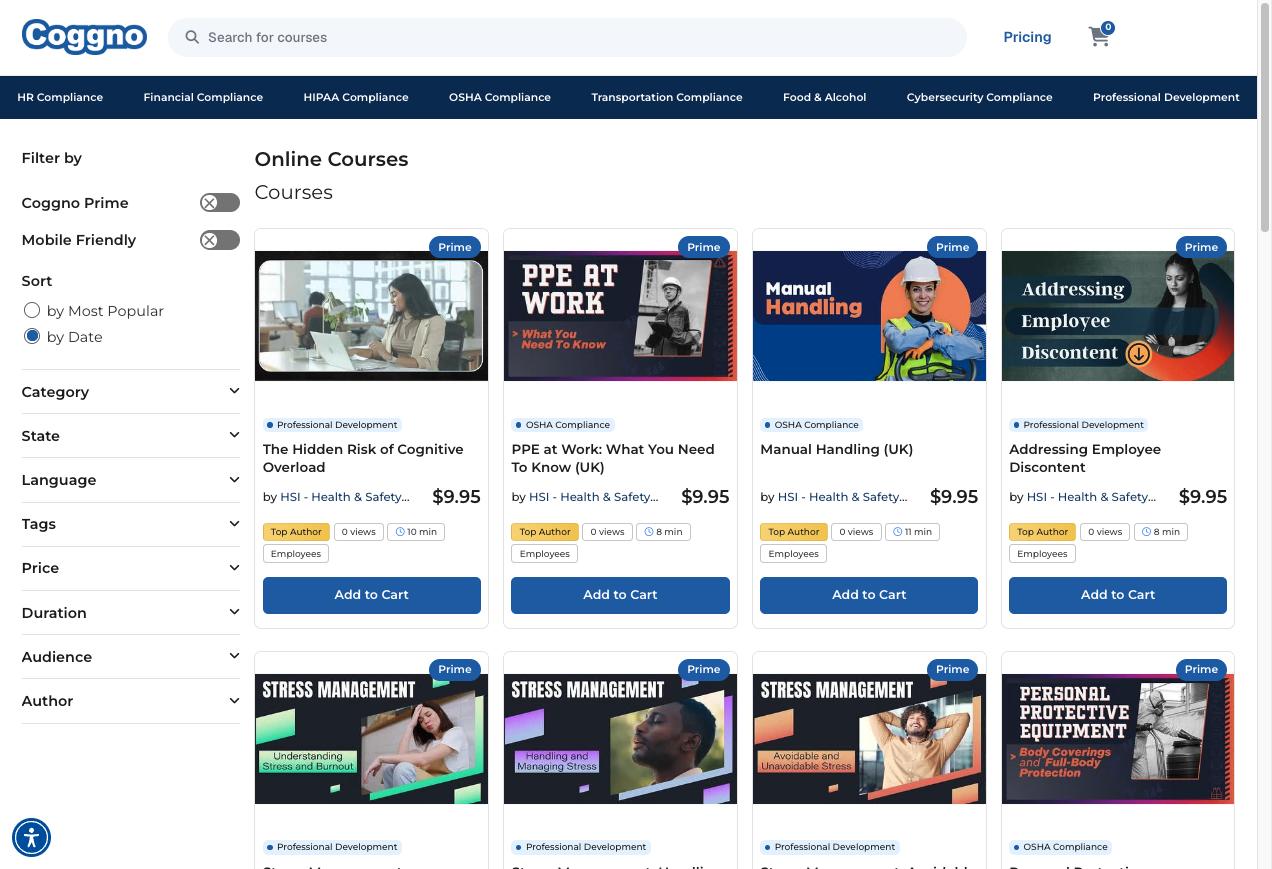Click Prime badge on PPE at Work card
This screenshot has height=869, width=1272.
click(x=703, y=247)
